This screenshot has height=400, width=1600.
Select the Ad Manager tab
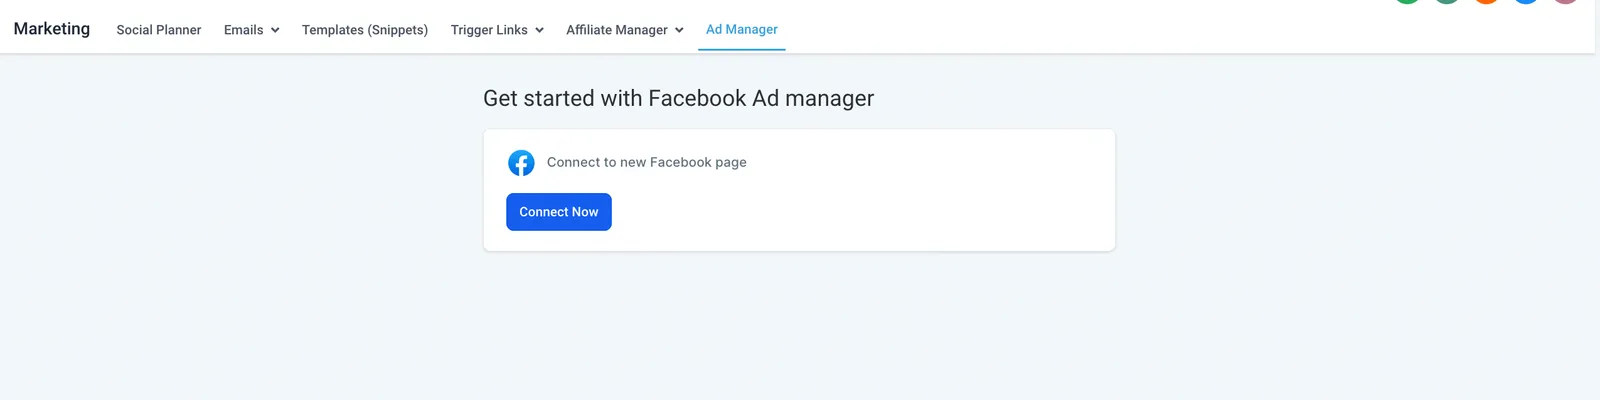click(742, 30)
